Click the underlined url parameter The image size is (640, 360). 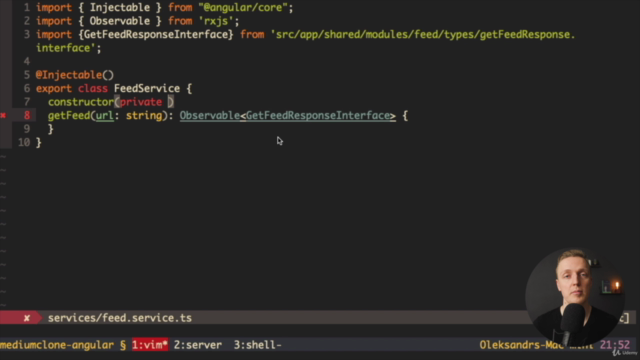(x=104, y=116)
